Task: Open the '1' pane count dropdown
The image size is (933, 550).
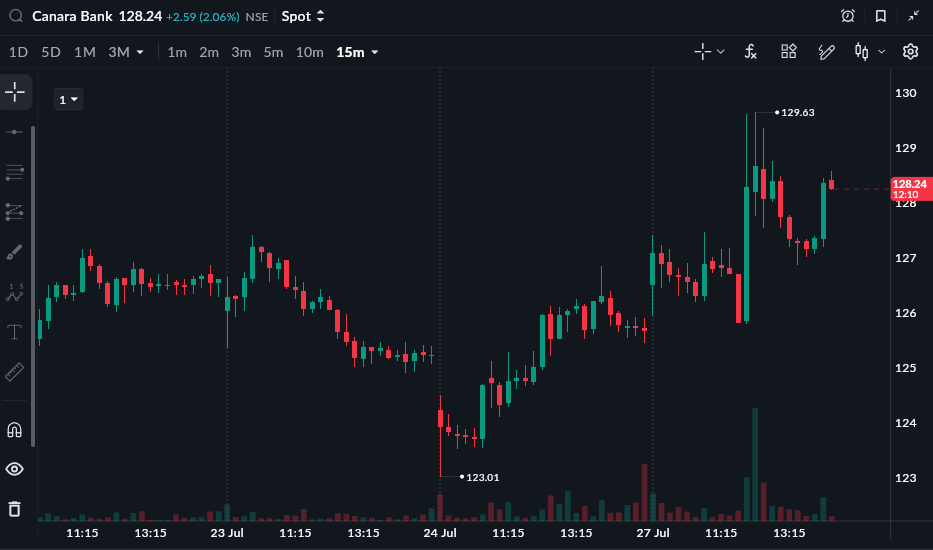Action: [68, 99]
